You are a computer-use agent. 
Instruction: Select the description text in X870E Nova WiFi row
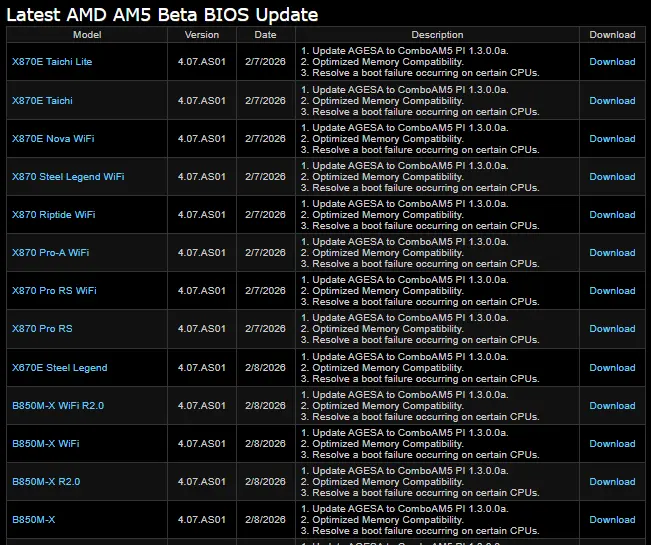pos(420,139)
